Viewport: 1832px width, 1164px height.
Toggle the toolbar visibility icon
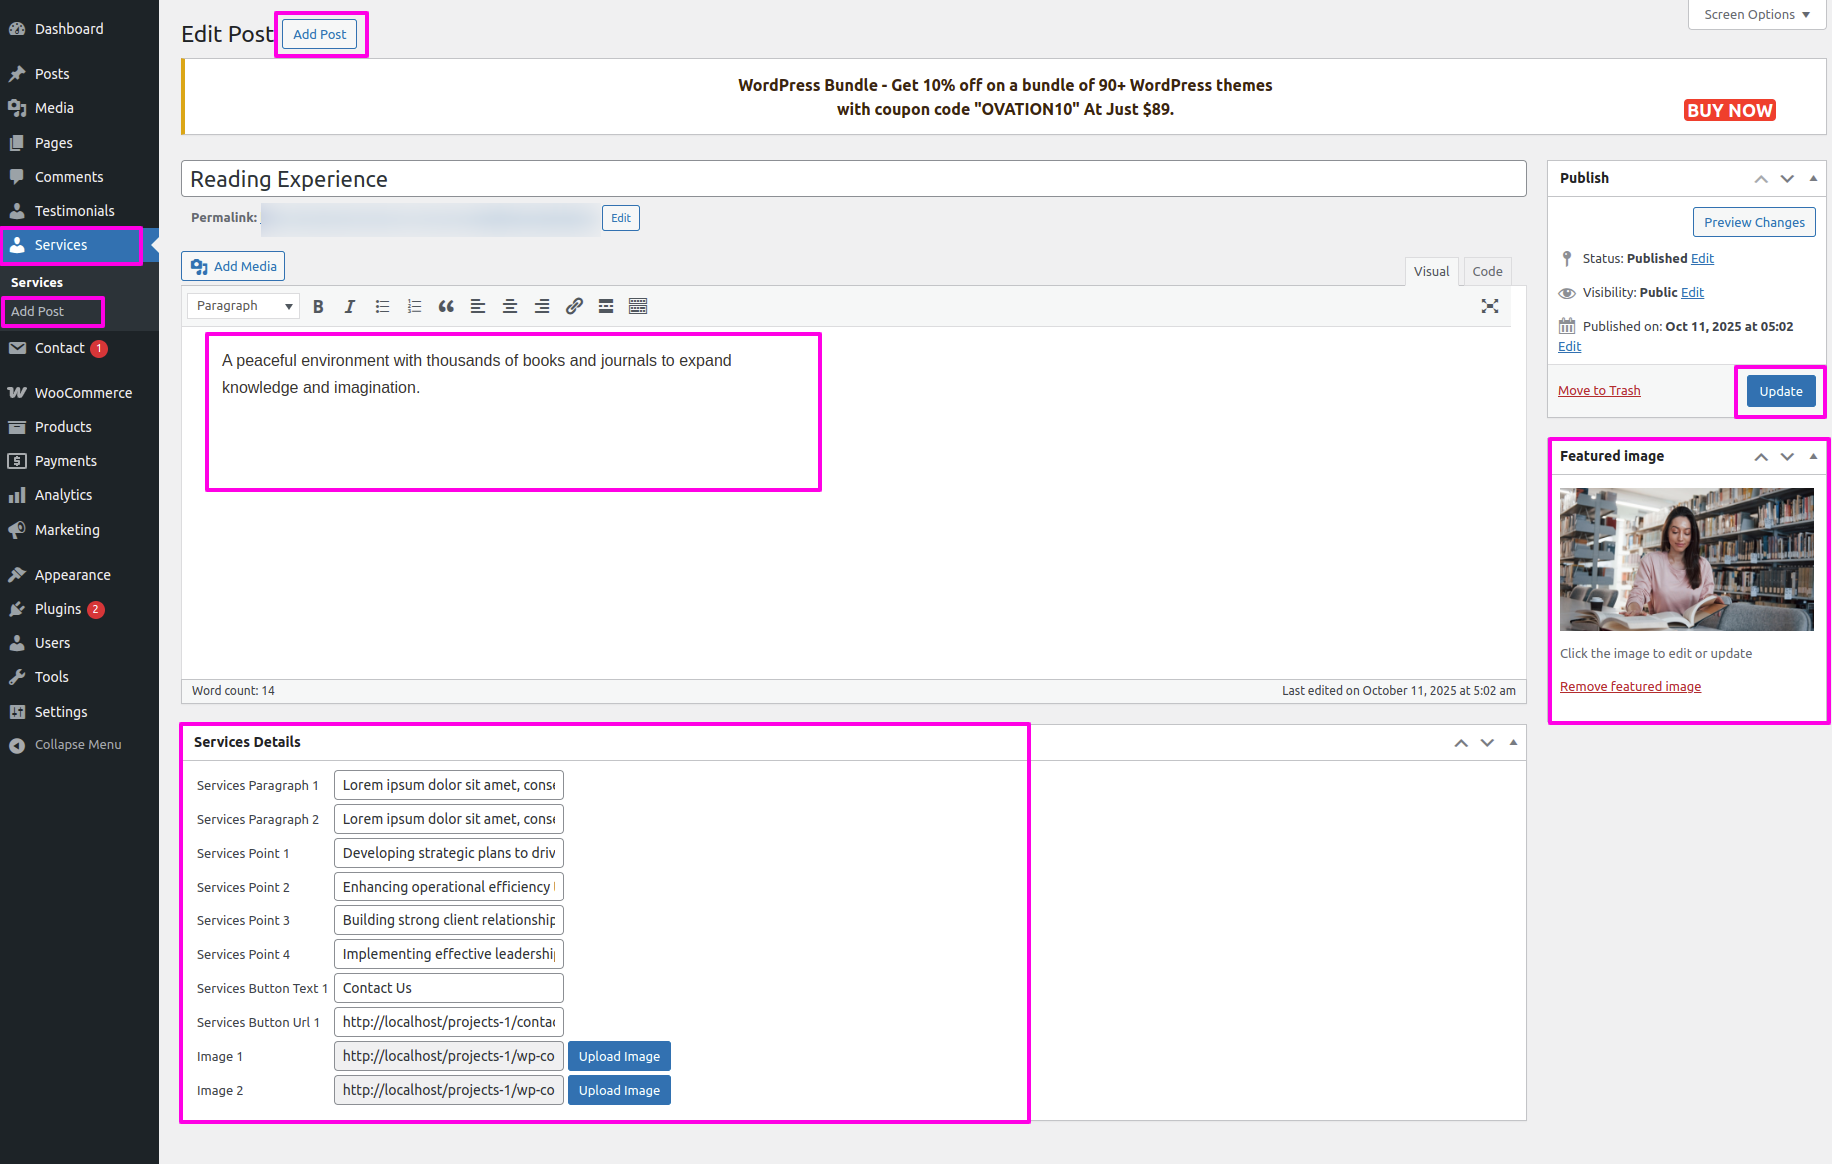point(638,307)
